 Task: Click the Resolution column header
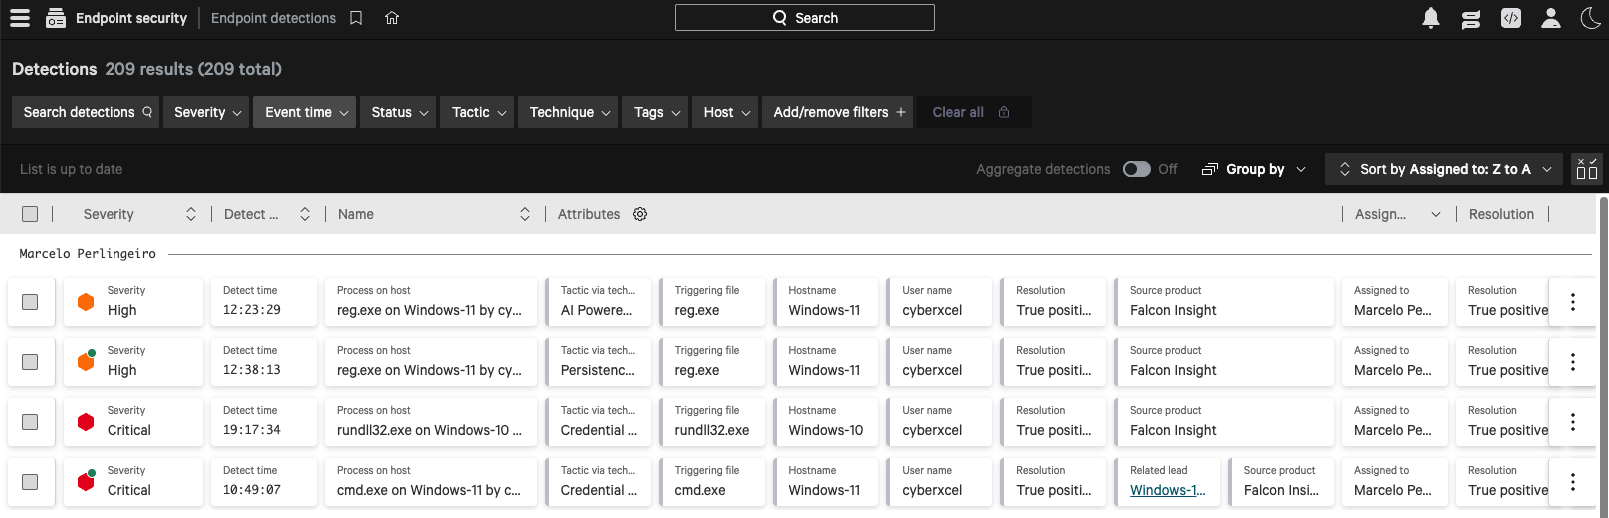[x=1501, y=214]
